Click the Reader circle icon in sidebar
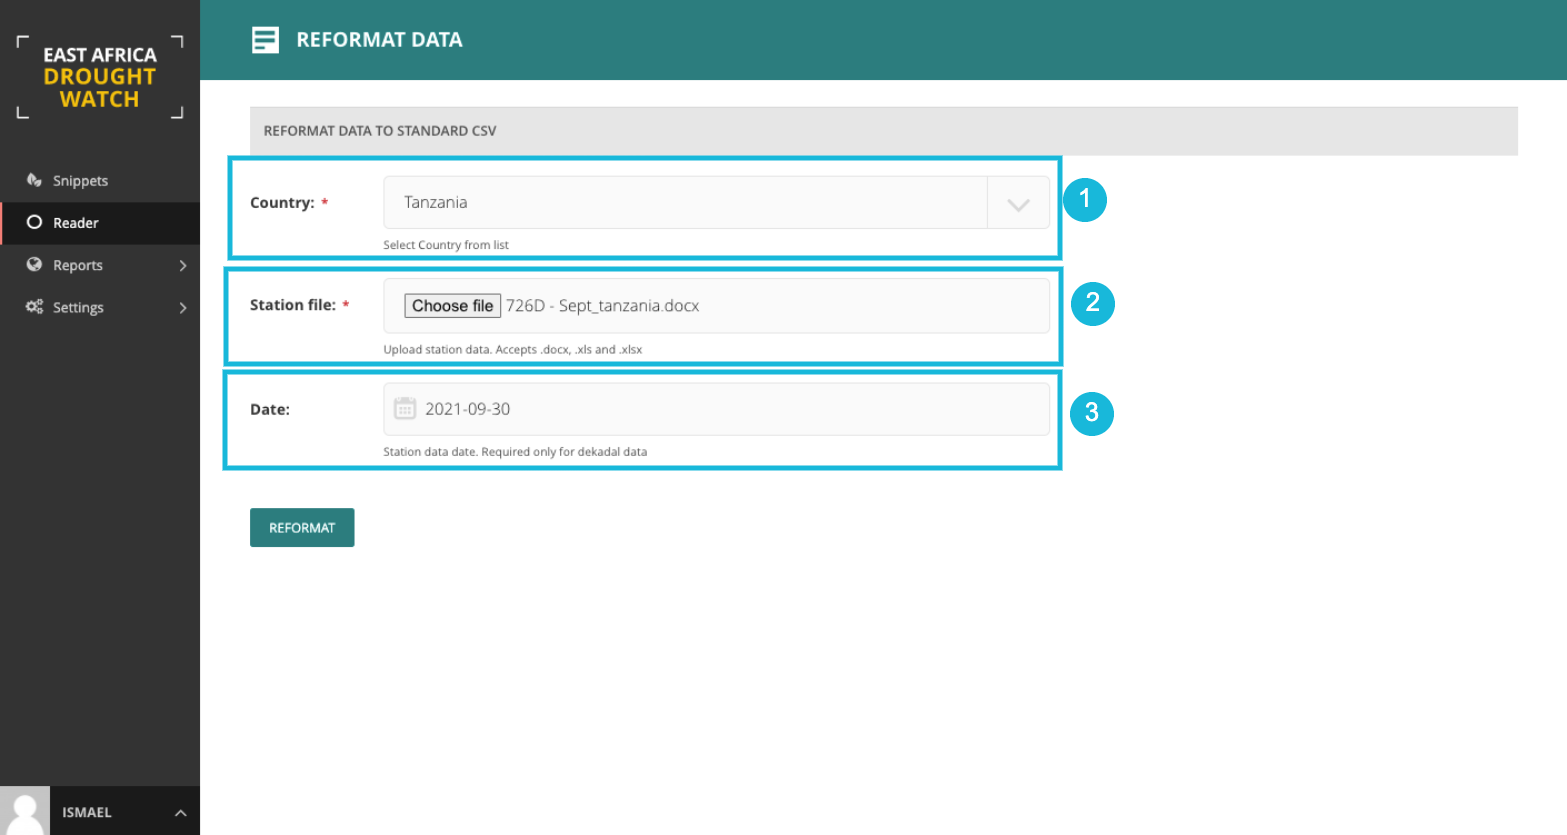1567x835 pixels. pos(34,222)
